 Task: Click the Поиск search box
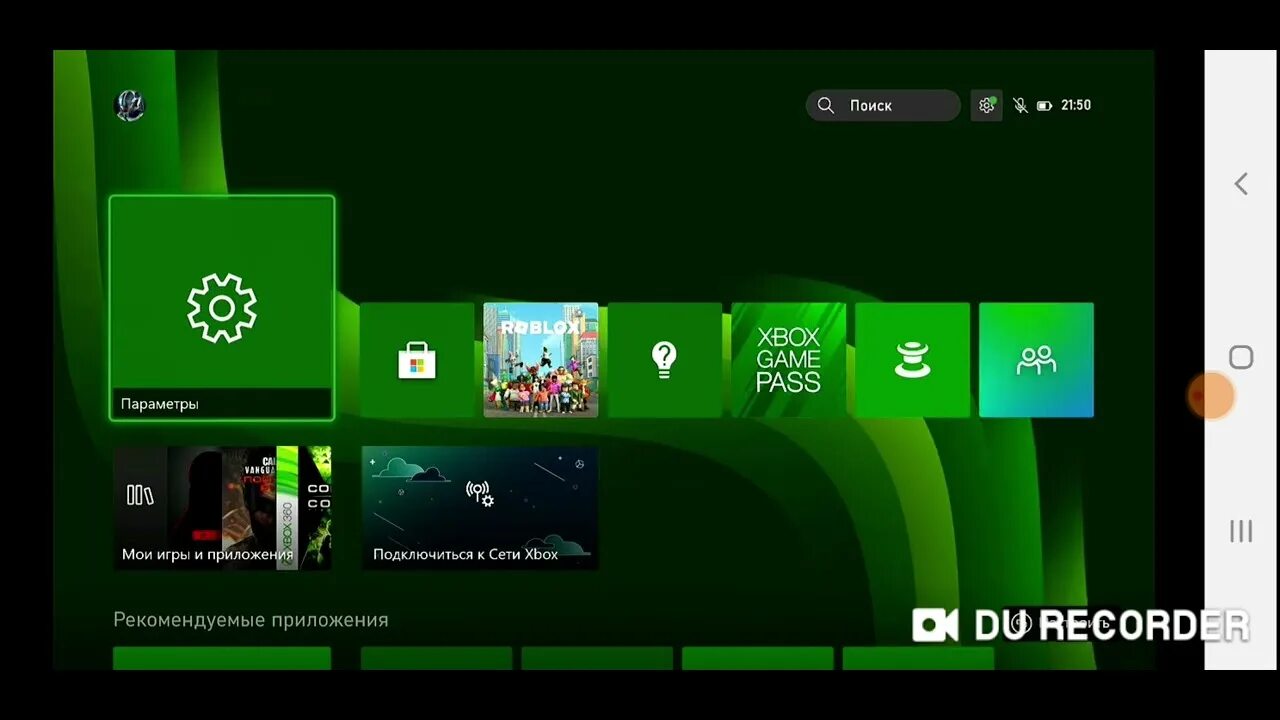pyautogui.click(x=883, y=105)
